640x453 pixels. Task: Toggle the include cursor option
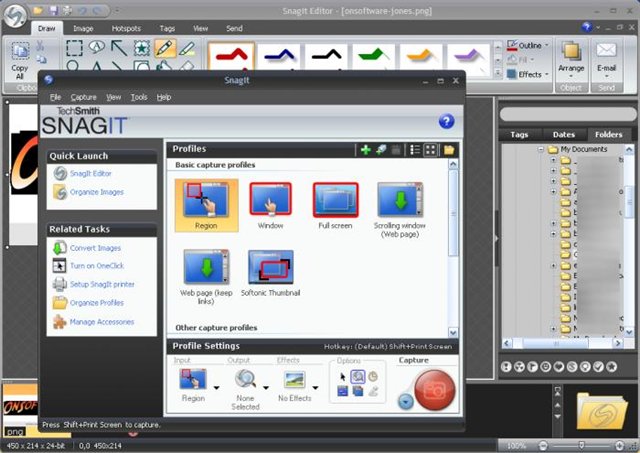click(343, 376)
